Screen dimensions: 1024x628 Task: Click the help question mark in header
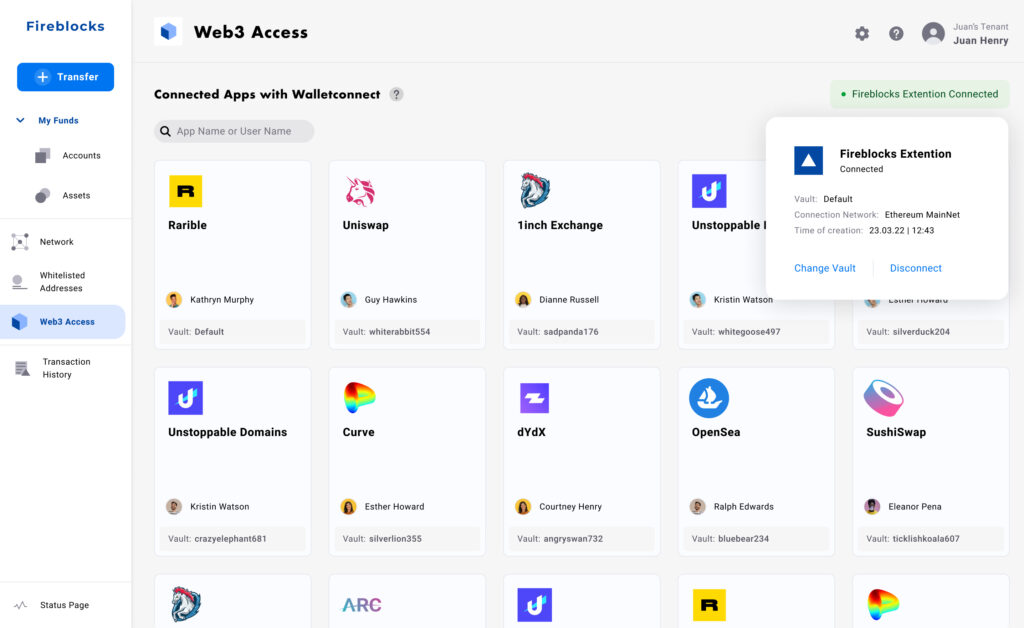click(x=896, y=33)
